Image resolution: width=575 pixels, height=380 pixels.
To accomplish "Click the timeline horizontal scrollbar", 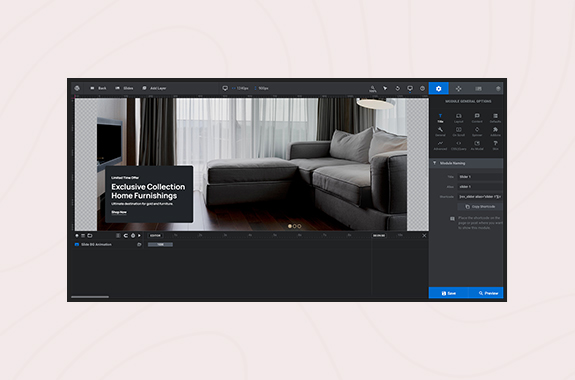I will pos(90,297).
